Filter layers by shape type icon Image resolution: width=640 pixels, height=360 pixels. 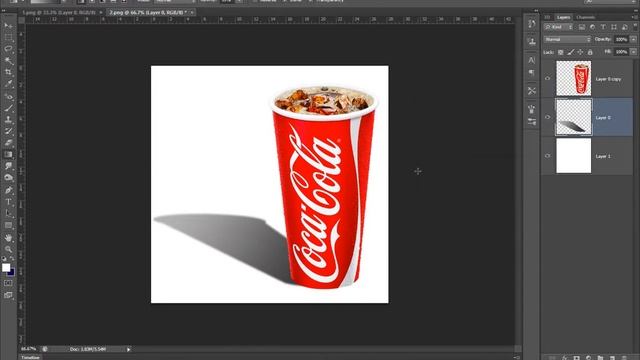tap(613, 27)
